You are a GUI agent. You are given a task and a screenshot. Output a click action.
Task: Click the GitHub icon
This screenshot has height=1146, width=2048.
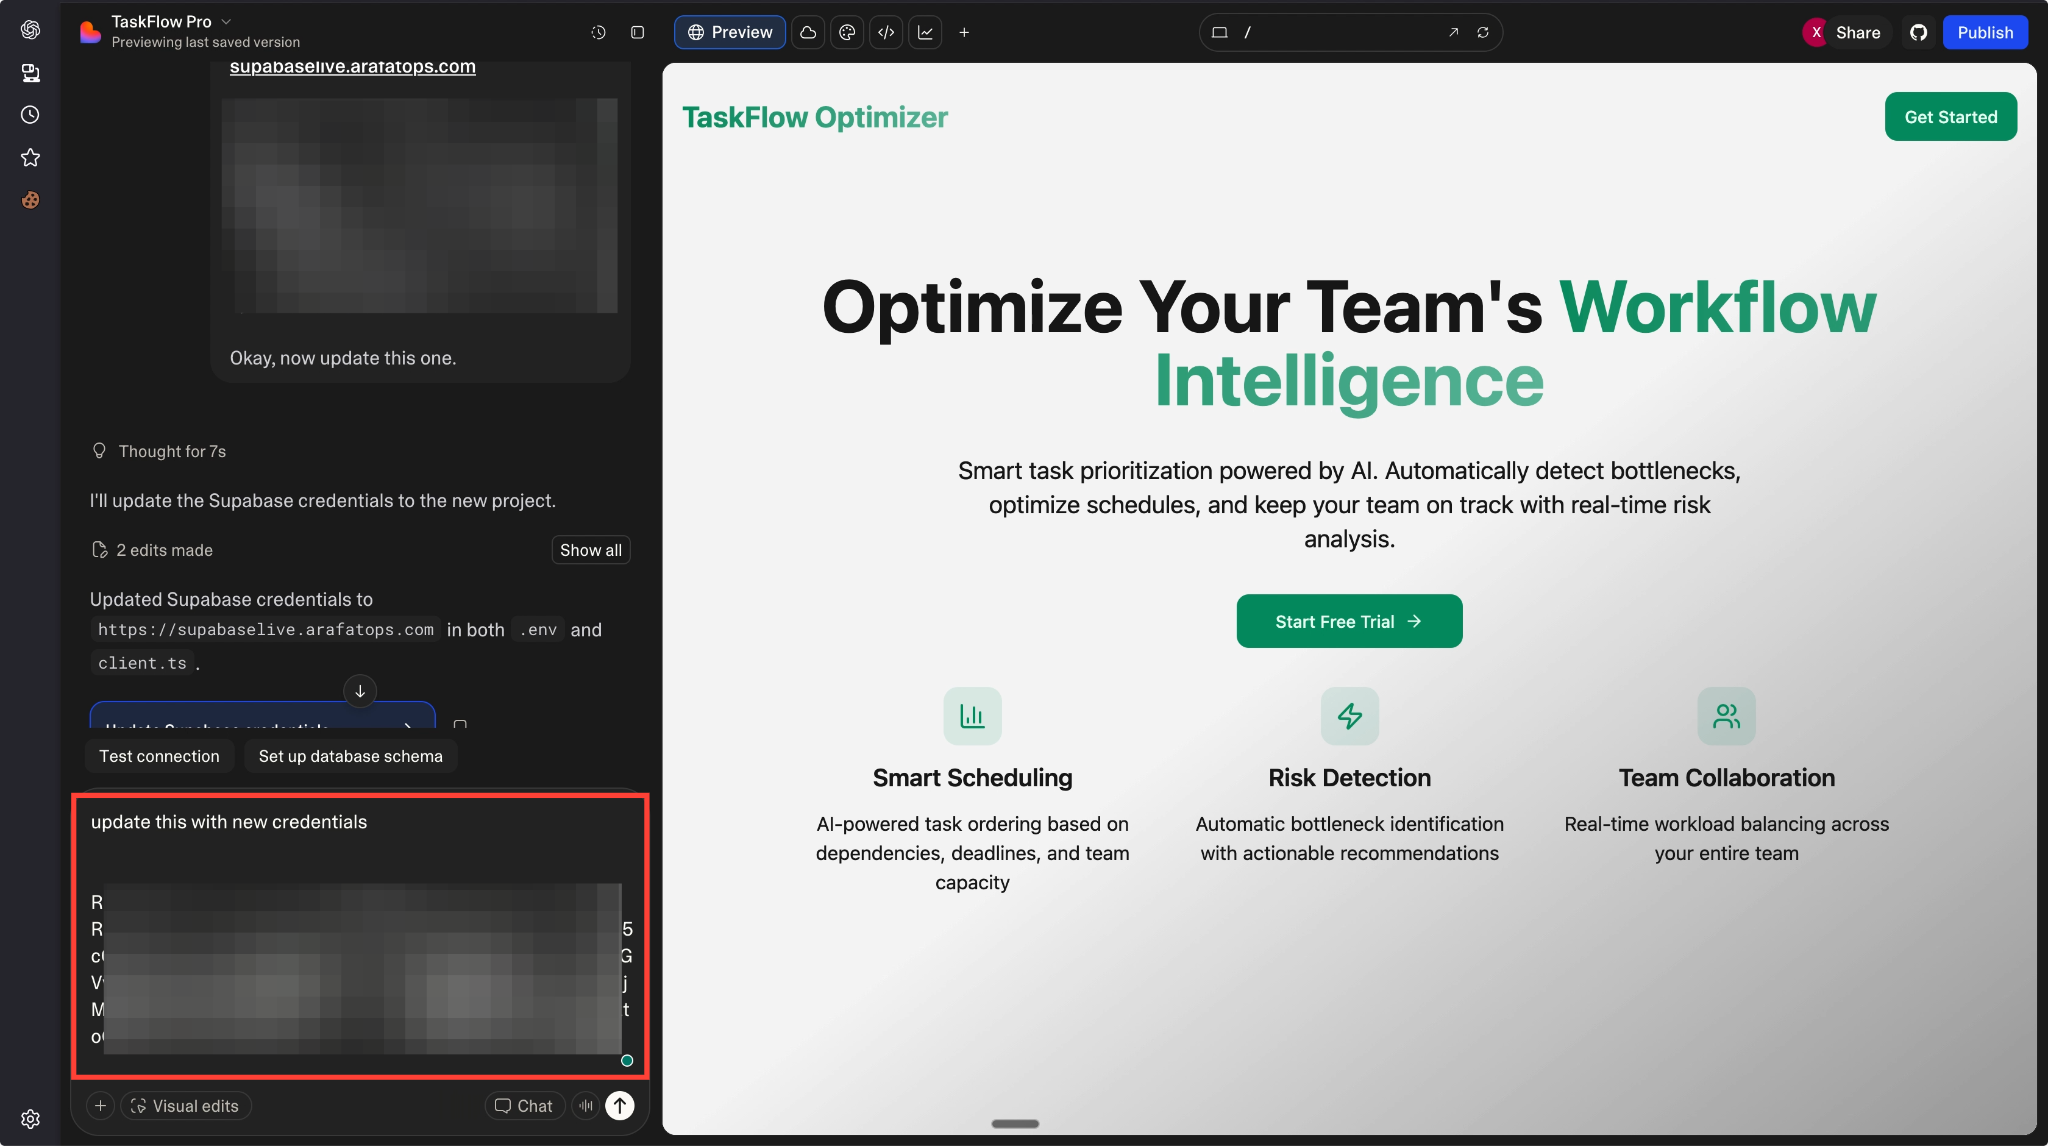point(1918,32)
